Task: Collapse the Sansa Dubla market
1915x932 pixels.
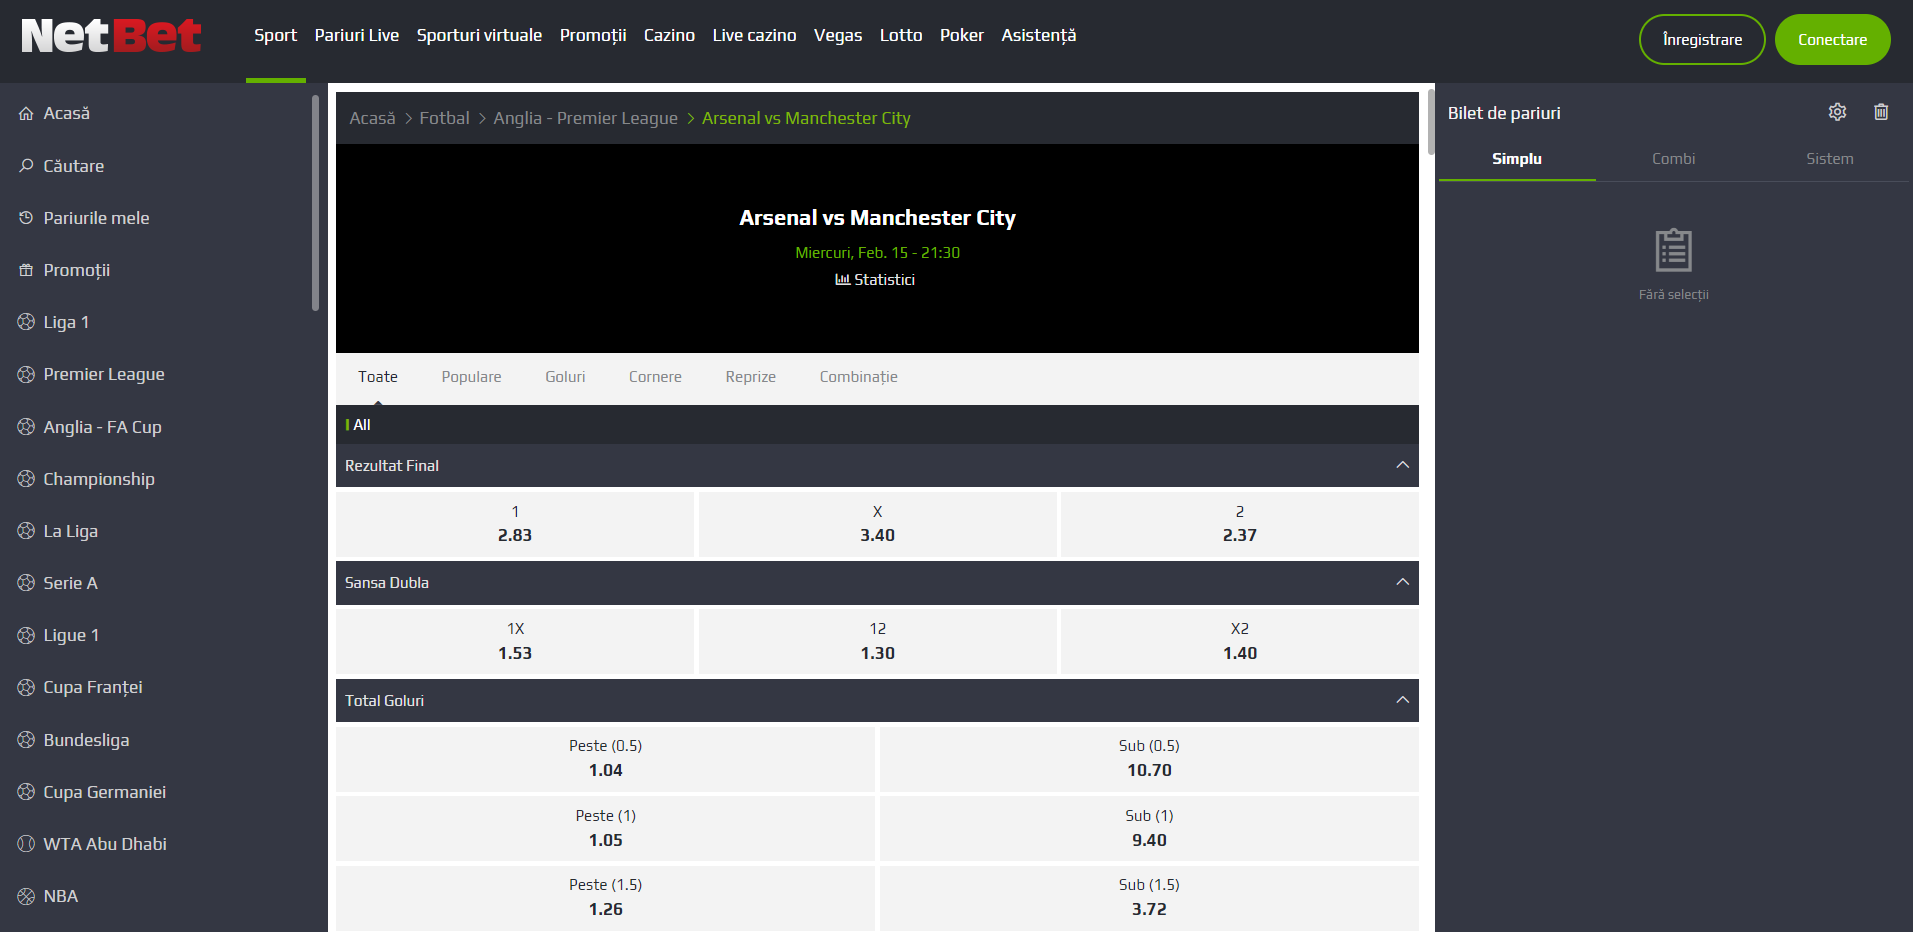Action: (x=1402, y=582)
